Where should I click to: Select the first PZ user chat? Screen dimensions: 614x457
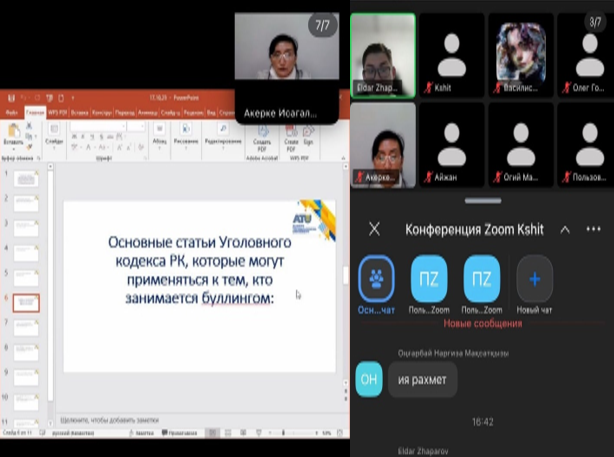pos(429,278)
